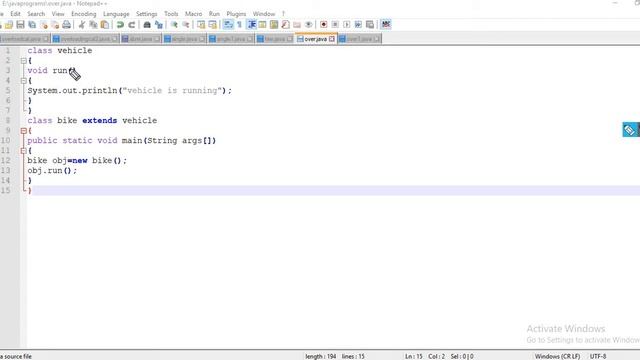Open the Run menu

214,14
